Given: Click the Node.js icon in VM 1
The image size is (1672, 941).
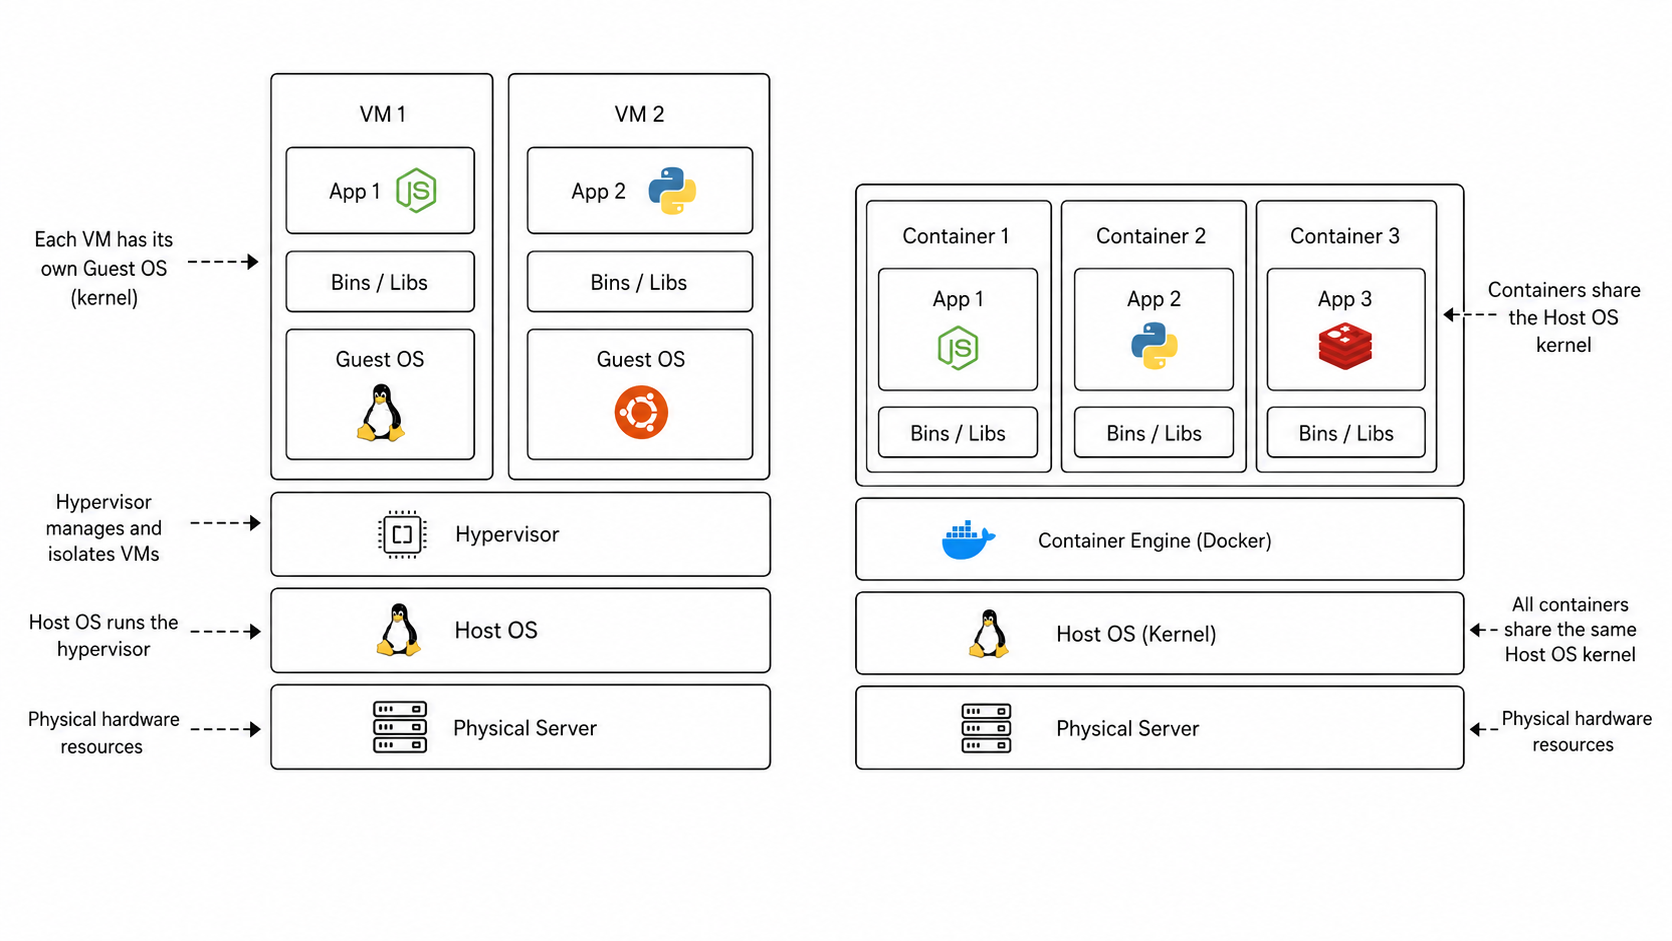Looking at the screenshot, I should point(416,190).
